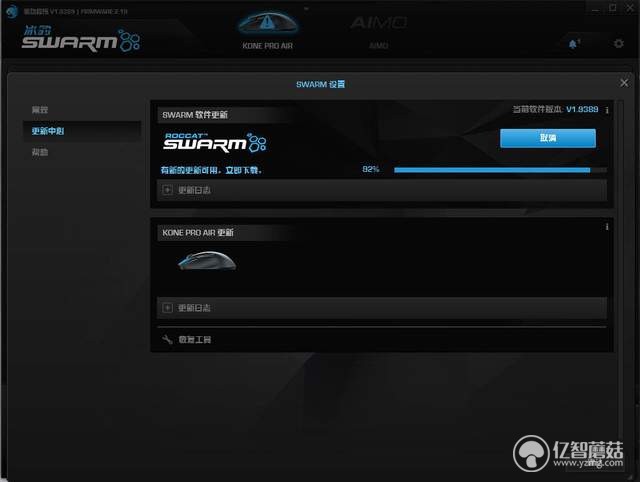Screen dimensions: 640x482
Task: Click the KONE PRO AIR mouse thumbnail
Action: click(207, 261)
